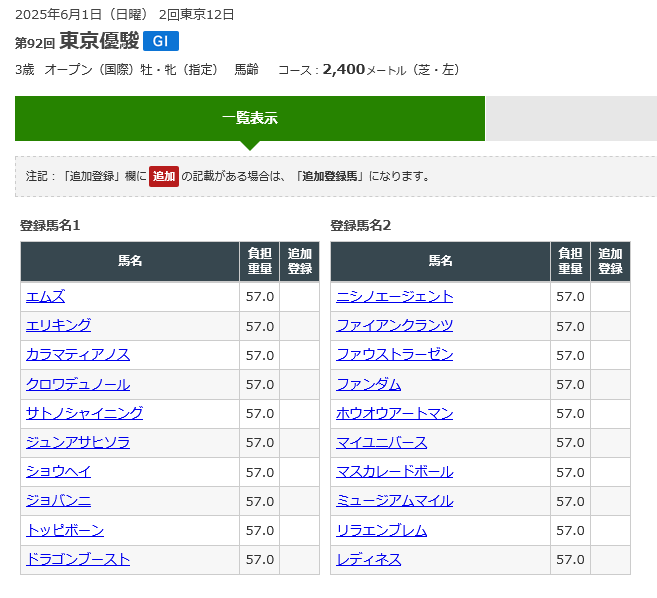This screenshot has height=598, width=657.
Task: Open horse link カラマティアノス
Action: [78, 354]
